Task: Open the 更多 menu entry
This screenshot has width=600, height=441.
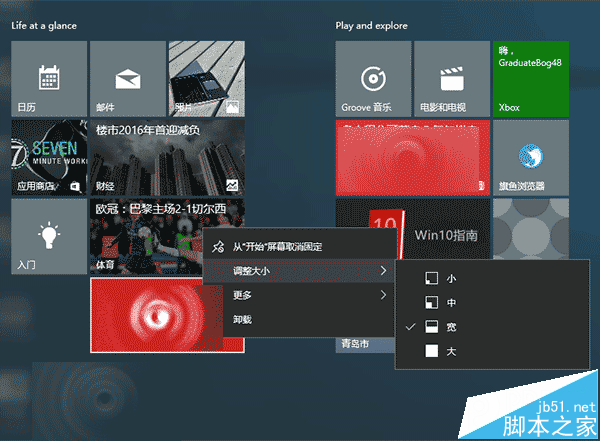Action: (299, 295)
